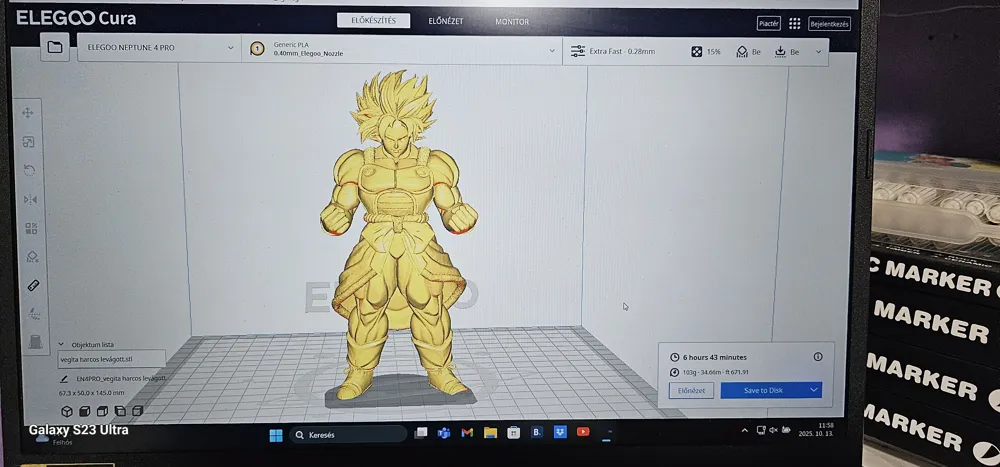Open ELEGOO NEPTUNE 4 PRO printer dropdown
Image resolution: width=1000 pixels, height=467 pixels.
159,48
